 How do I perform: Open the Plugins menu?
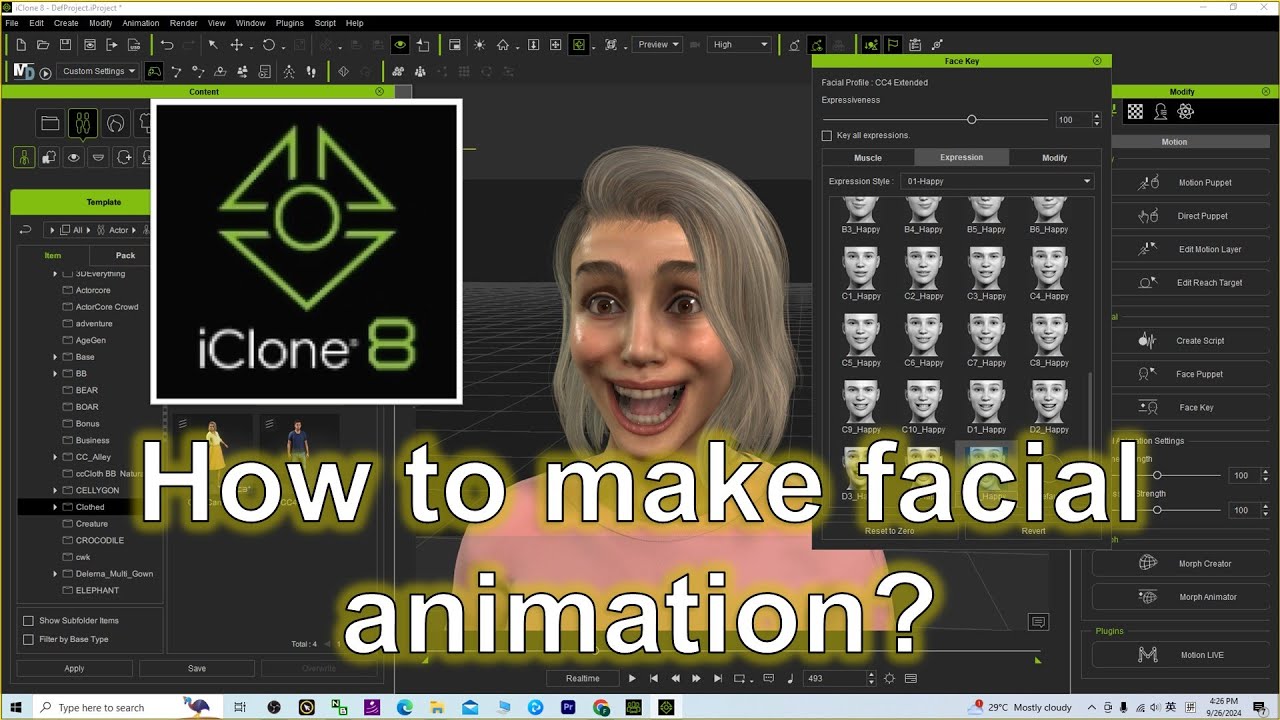point(289,23)
